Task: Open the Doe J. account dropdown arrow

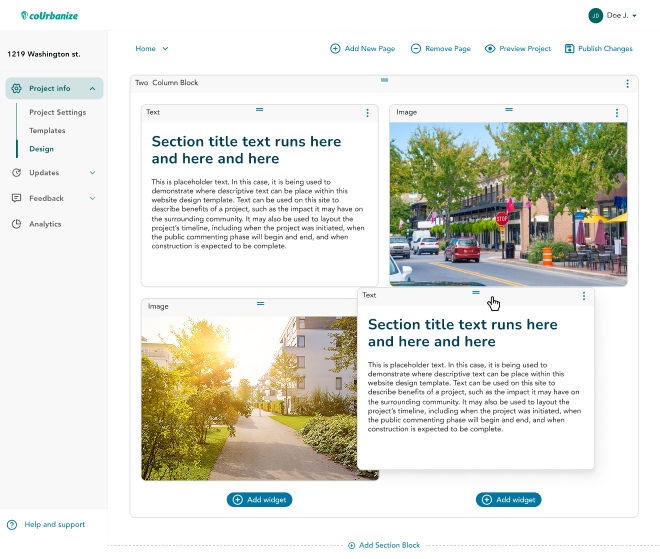Action: [x=634, y=16]
